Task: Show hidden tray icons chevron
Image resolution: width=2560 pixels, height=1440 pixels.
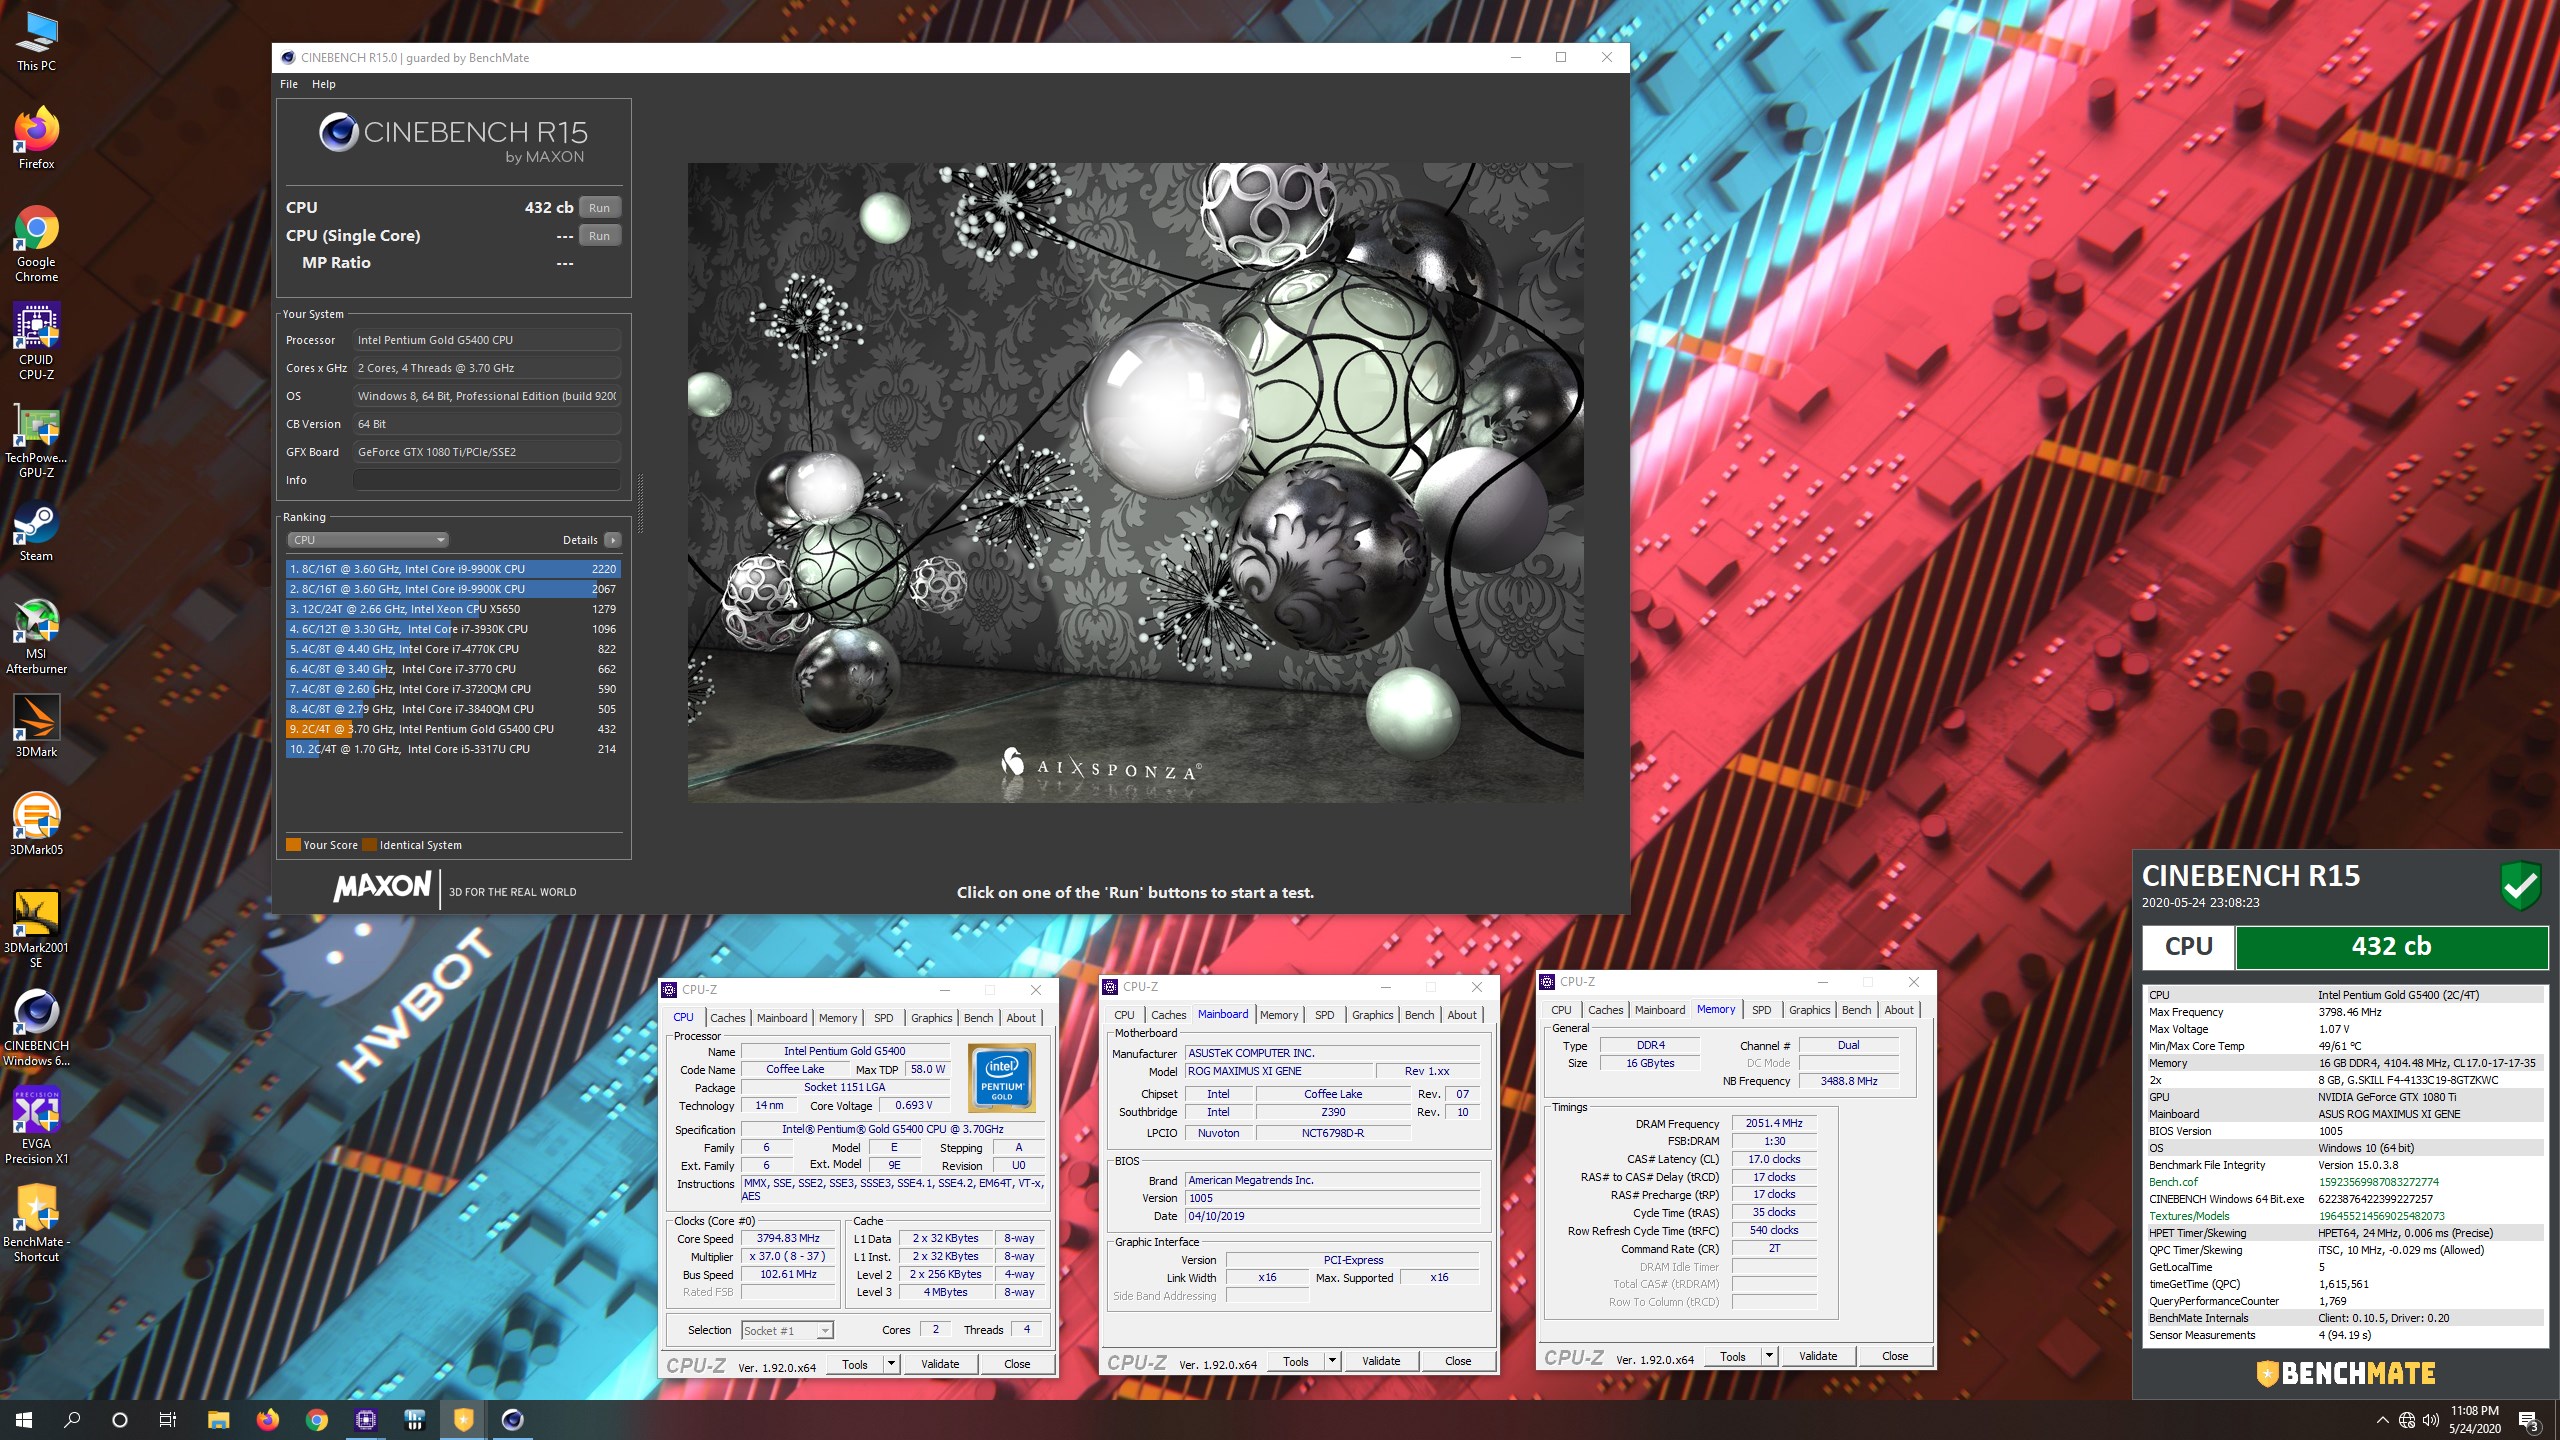Action: click(2383, 1420)
